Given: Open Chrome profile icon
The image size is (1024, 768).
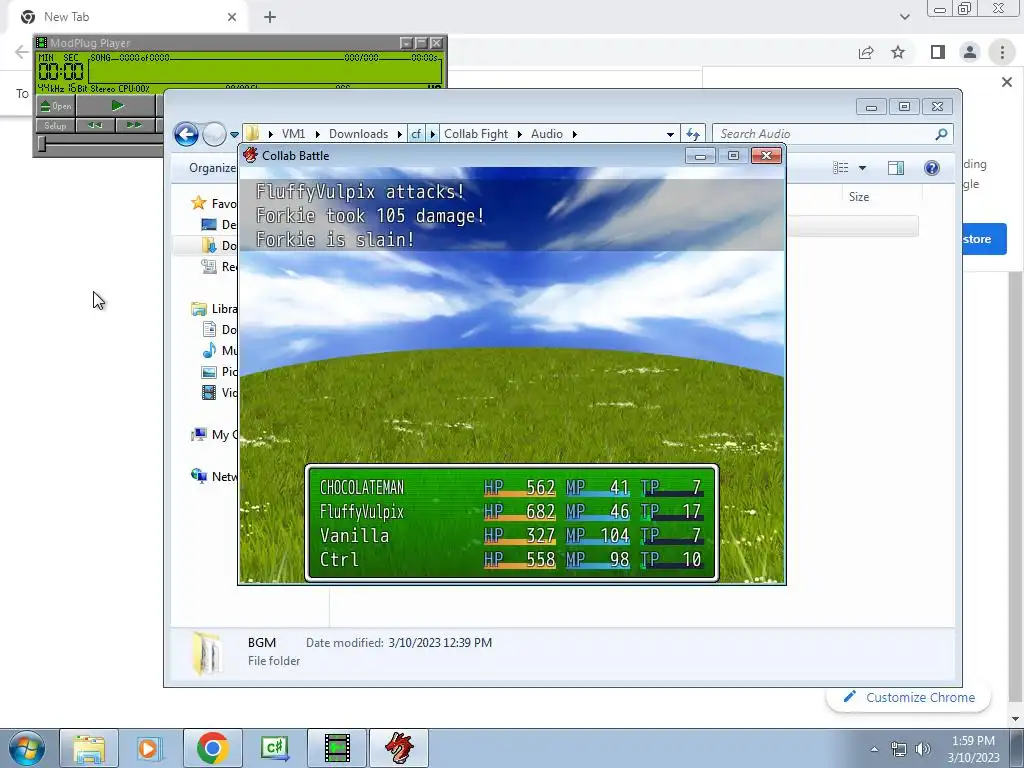Looking at the screenshot, I should pos(970,52).
